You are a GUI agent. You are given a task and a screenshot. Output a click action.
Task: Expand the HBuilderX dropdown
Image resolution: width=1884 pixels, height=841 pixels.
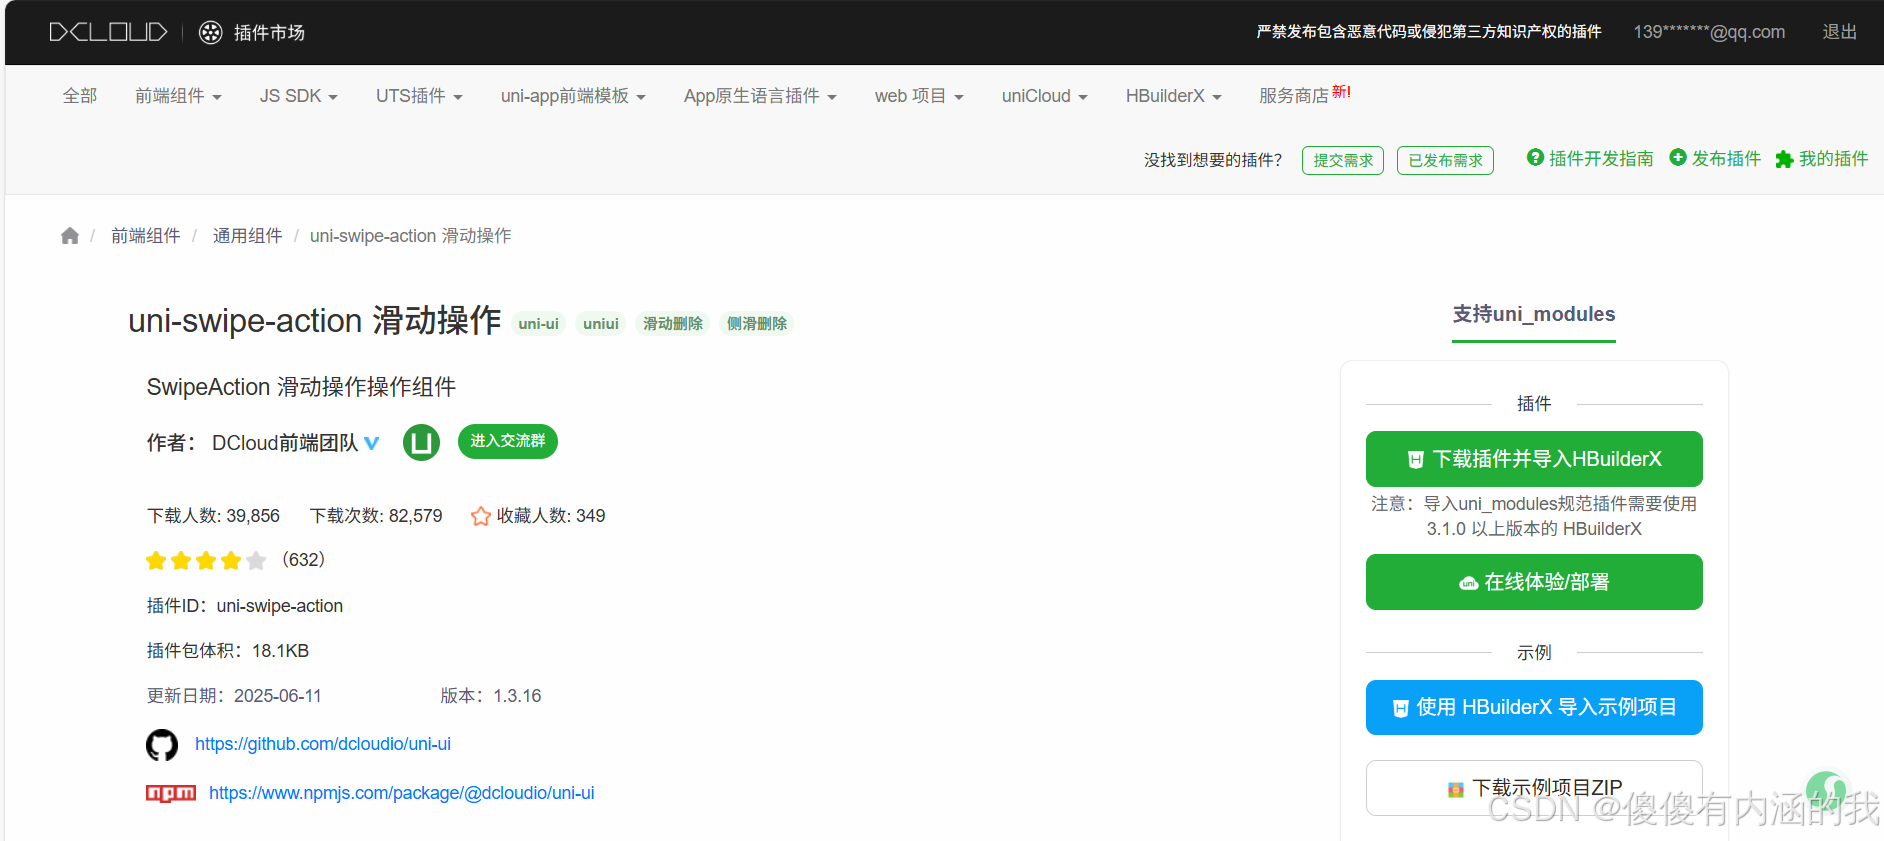1173,96
